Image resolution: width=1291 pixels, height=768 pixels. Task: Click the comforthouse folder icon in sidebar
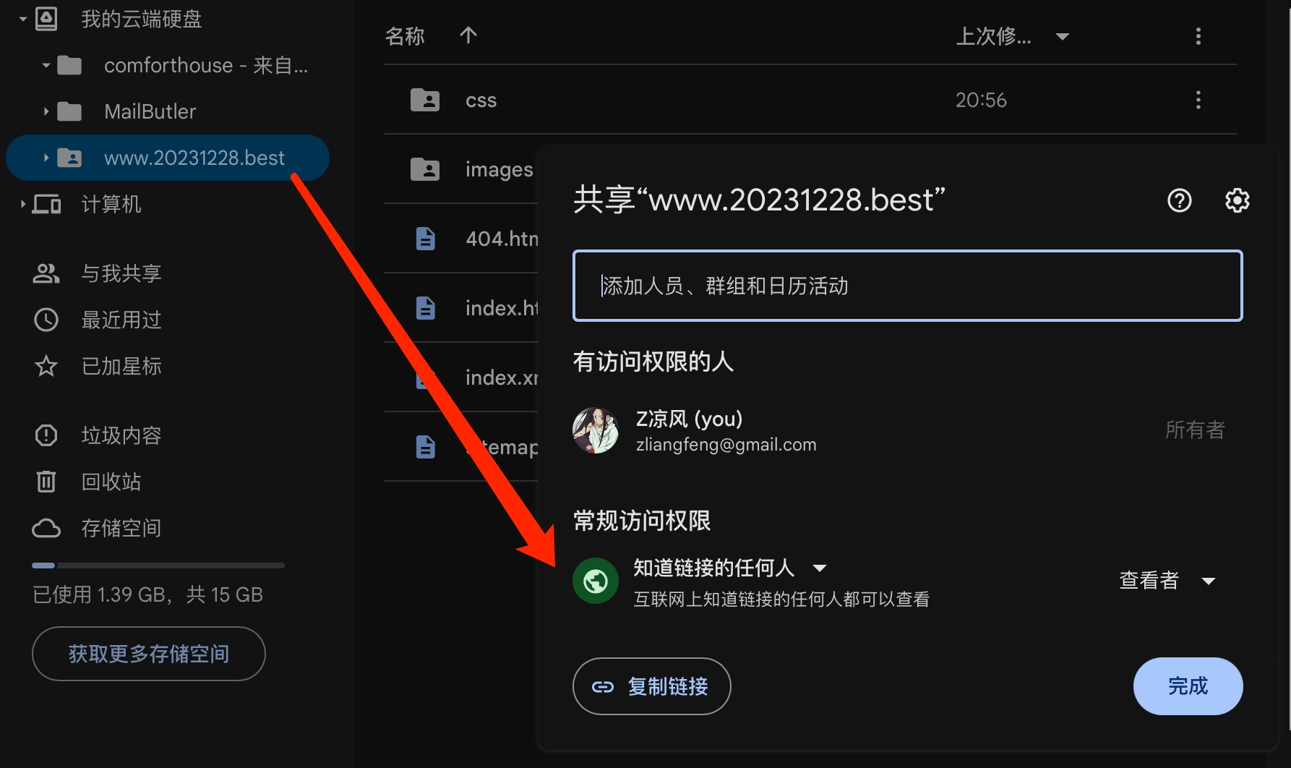tap(69, 66)
